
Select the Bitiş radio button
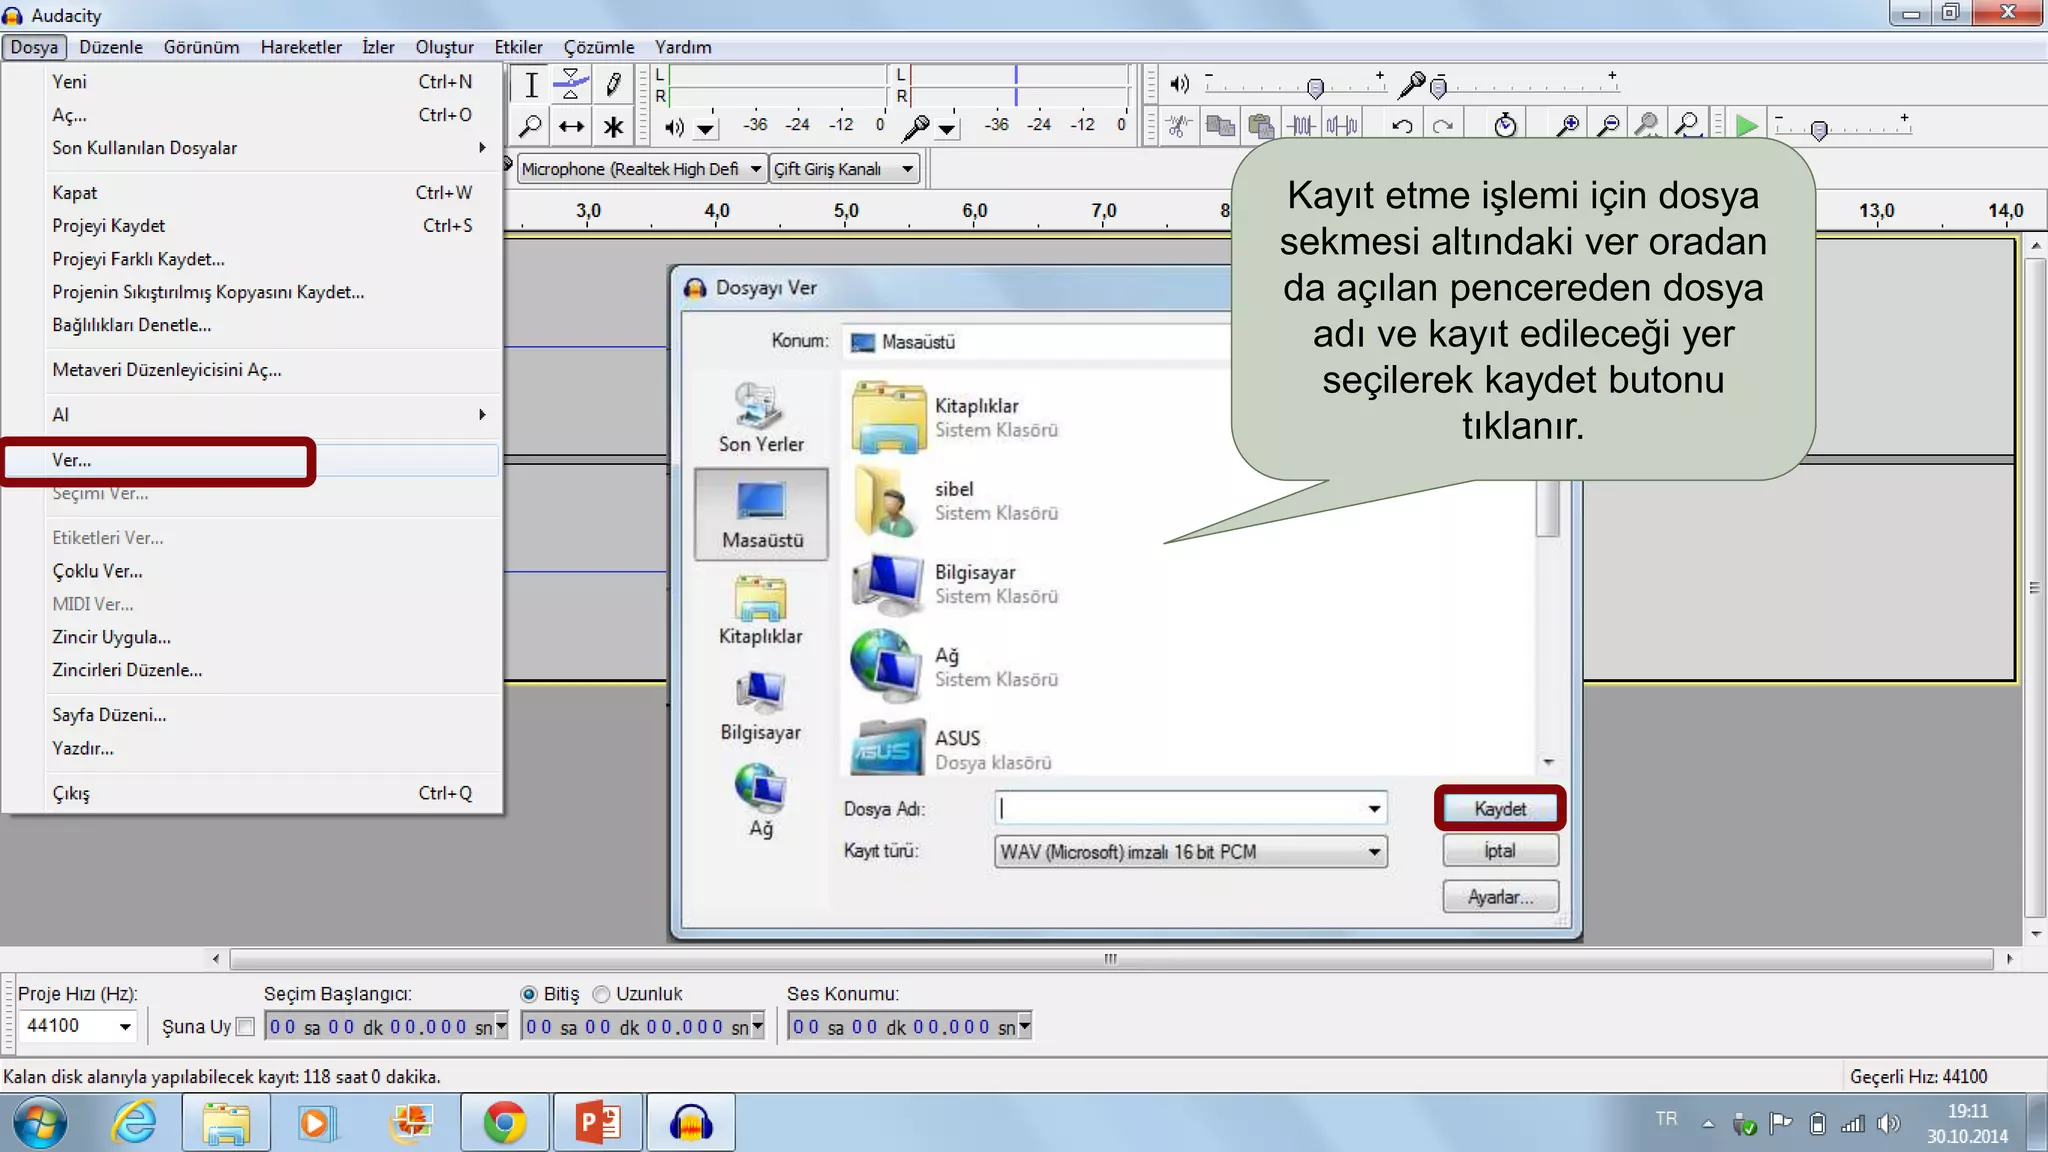tap(529, 994)
